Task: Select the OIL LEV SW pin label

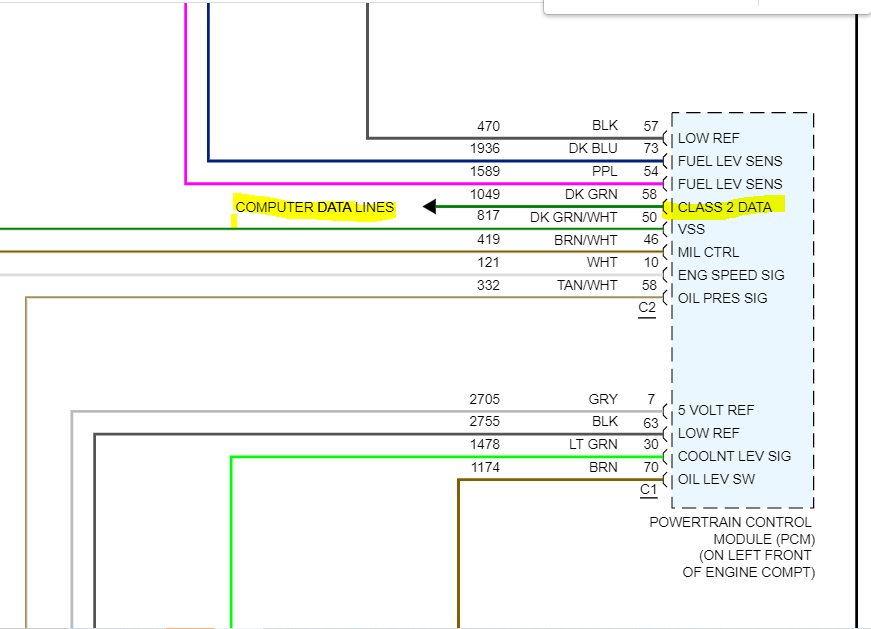Action: (716, 480)
